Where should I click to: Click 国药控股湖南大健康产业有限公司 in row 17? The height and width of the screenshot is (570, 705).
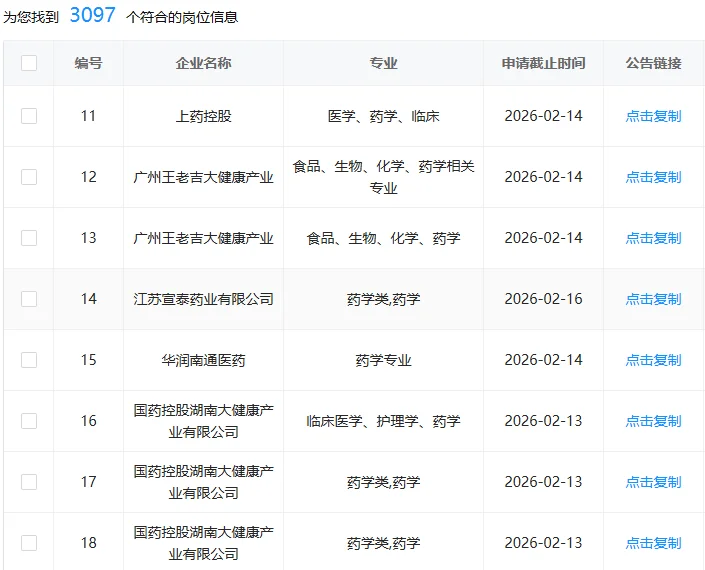coord(203,482)
